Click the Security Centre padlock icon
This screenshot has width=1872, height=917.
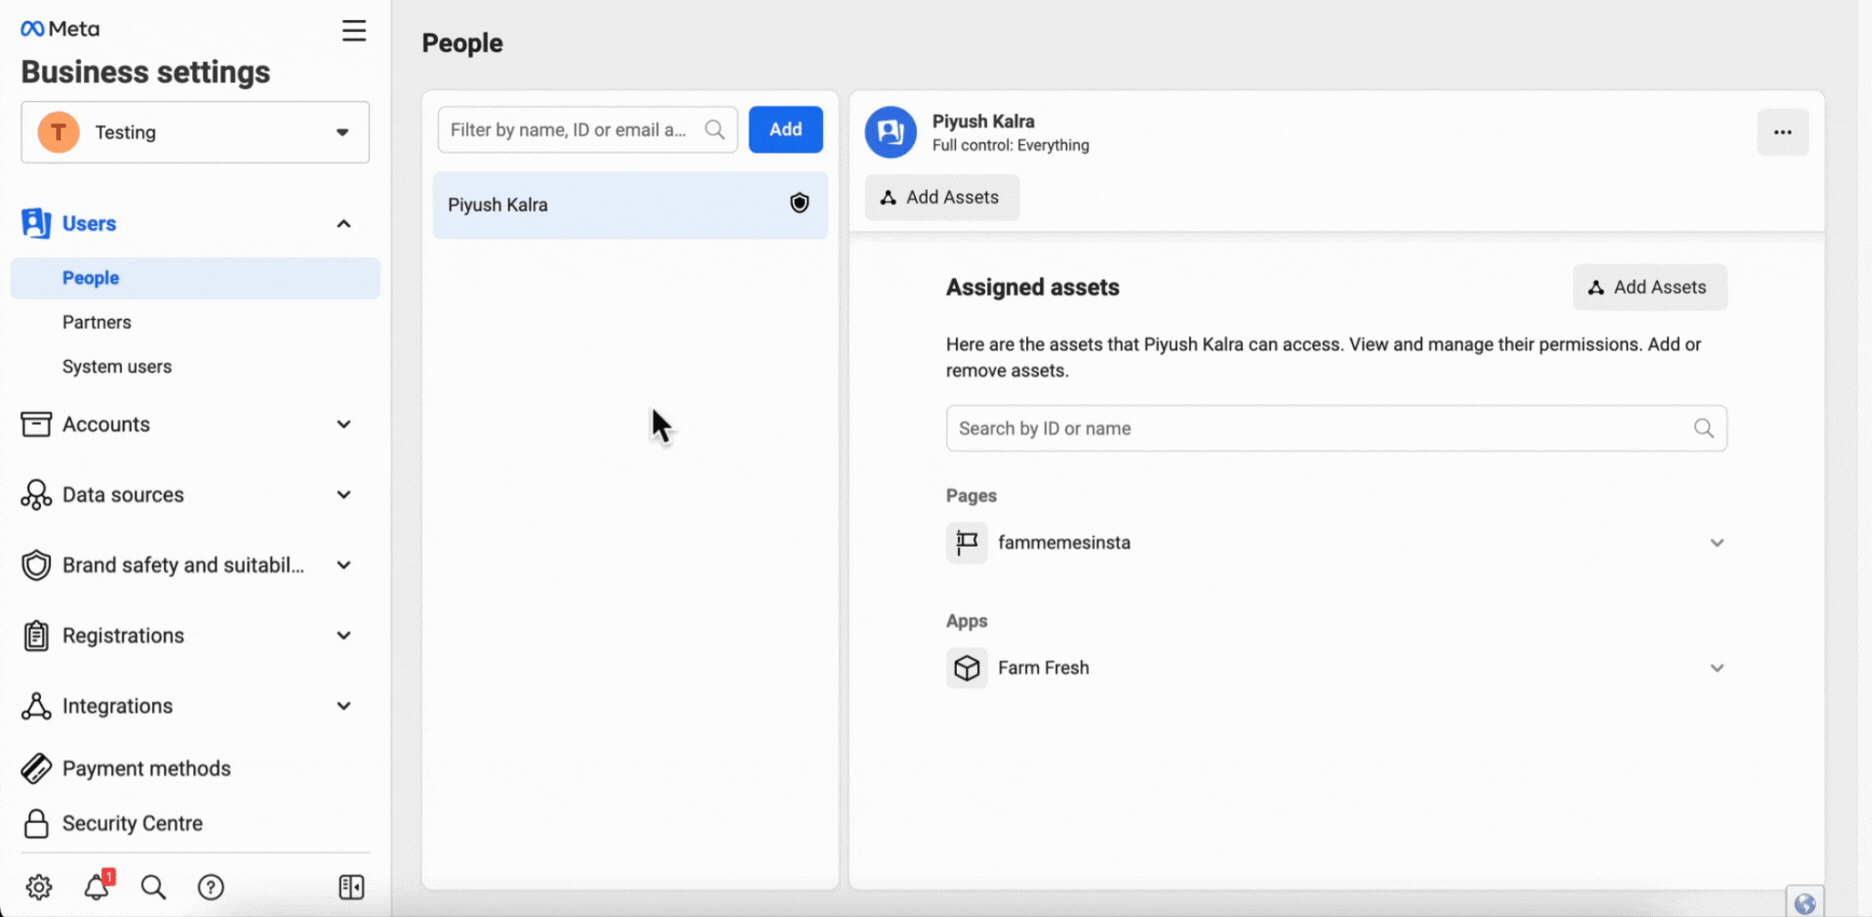(36, 823)
